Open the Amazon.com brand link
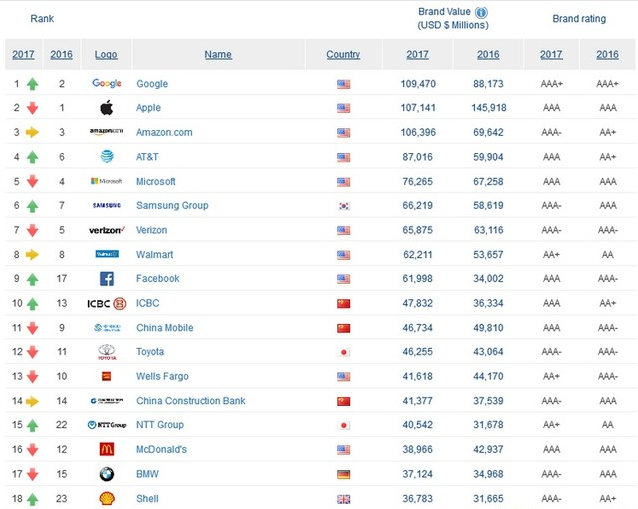 click(164, 132)
